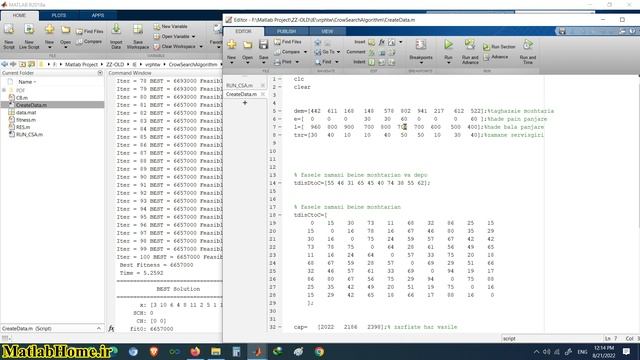Click Matlab Project in address path

click(x=81, y=64)
